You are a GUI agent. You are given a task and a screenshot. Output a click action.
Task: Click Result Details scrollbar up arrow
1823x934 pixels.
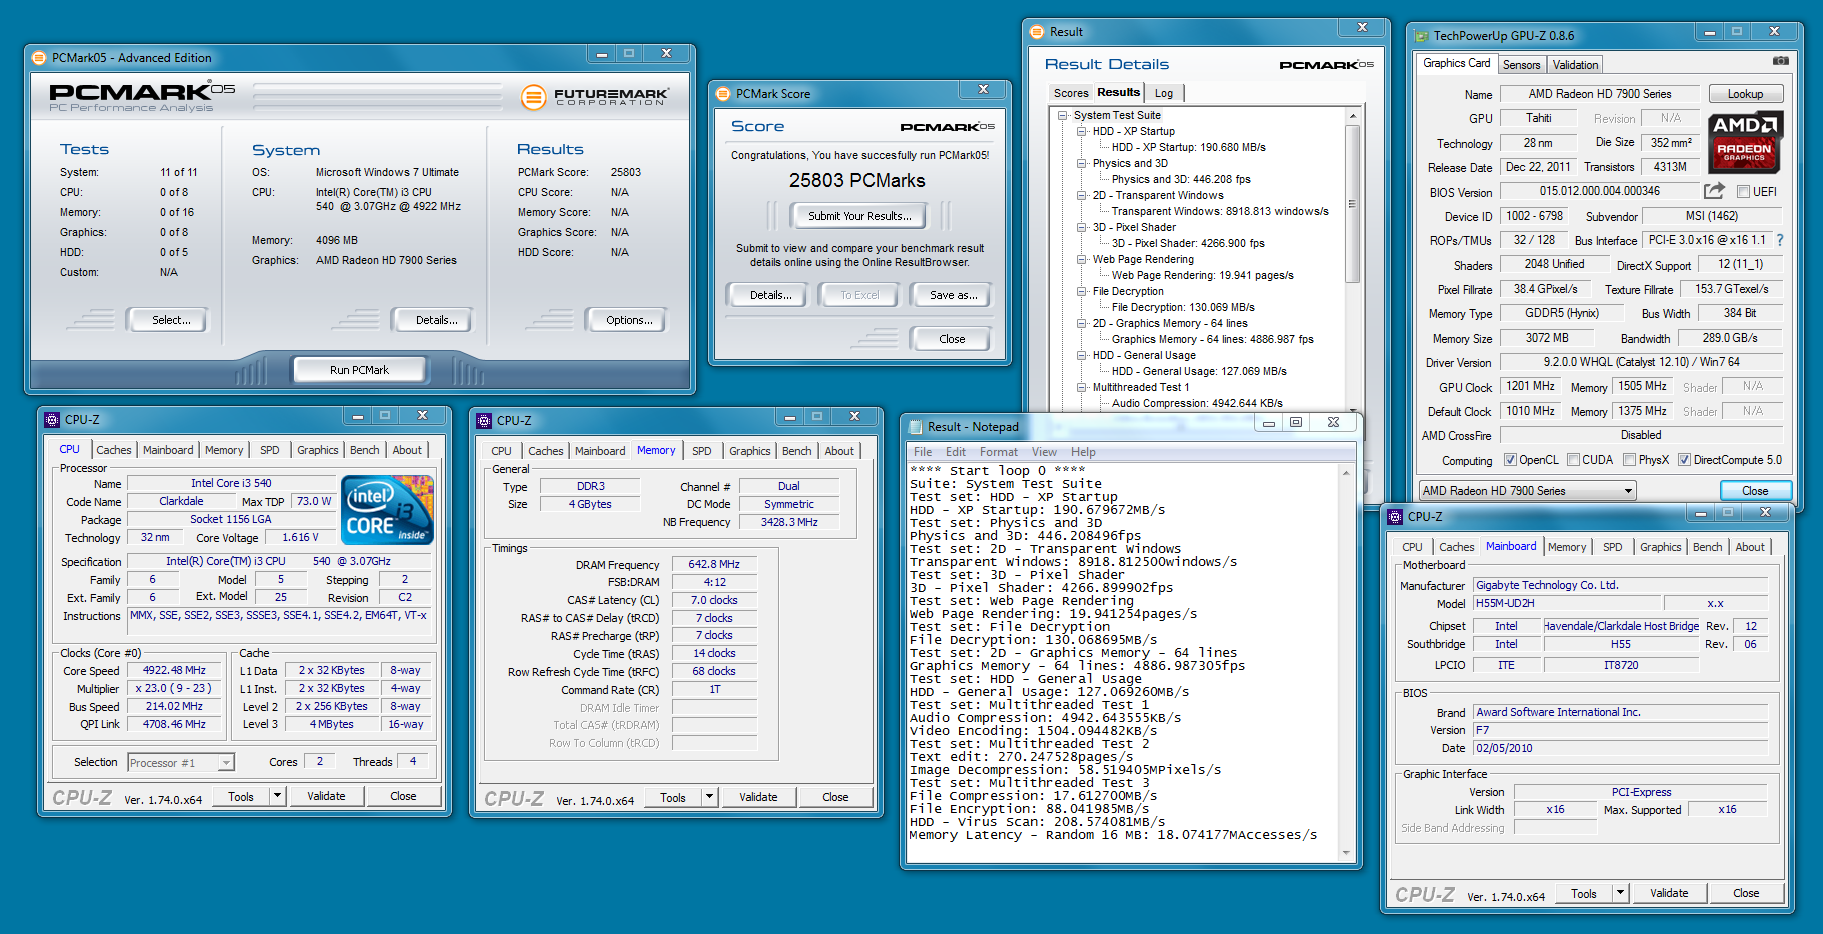(x=1352, y=117)
